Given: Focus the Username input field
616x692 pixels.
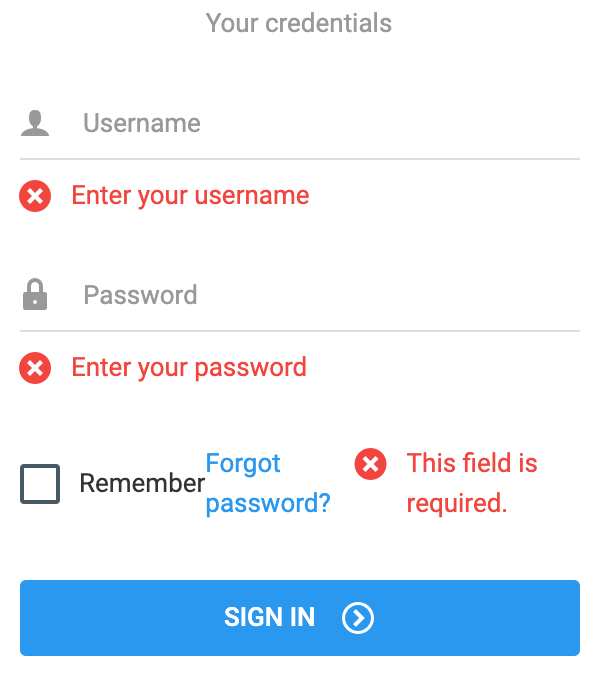Looking at the screenshot, I should point(320,123).
